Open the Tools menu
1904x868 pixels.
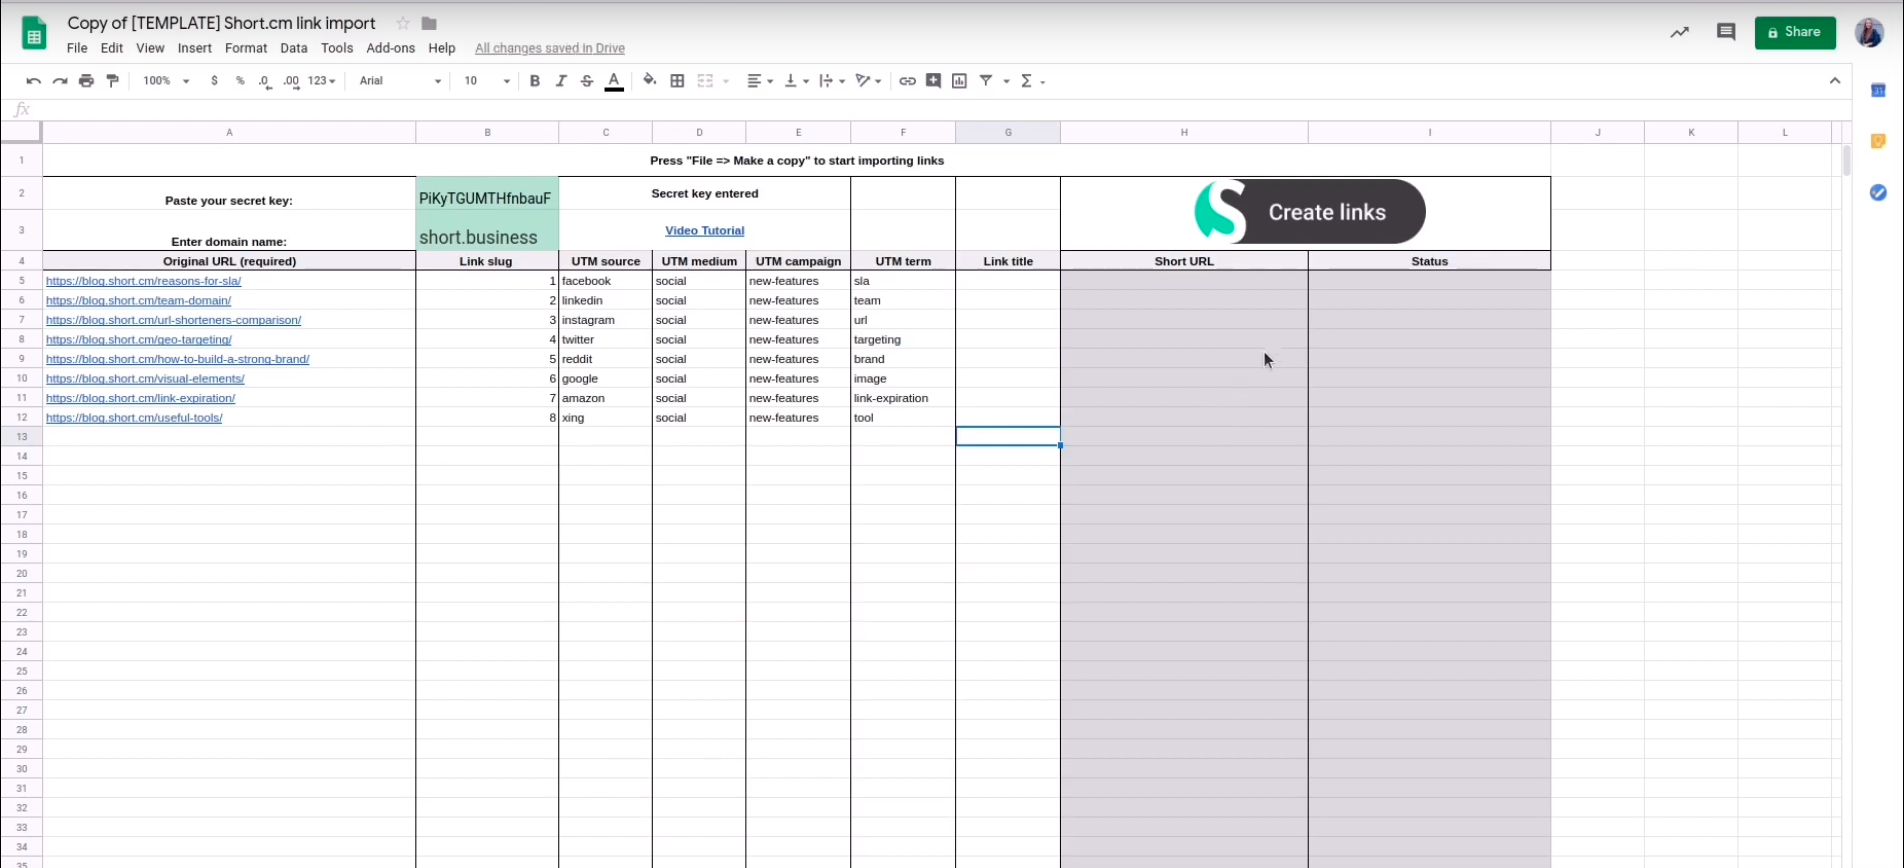point(337,48)
